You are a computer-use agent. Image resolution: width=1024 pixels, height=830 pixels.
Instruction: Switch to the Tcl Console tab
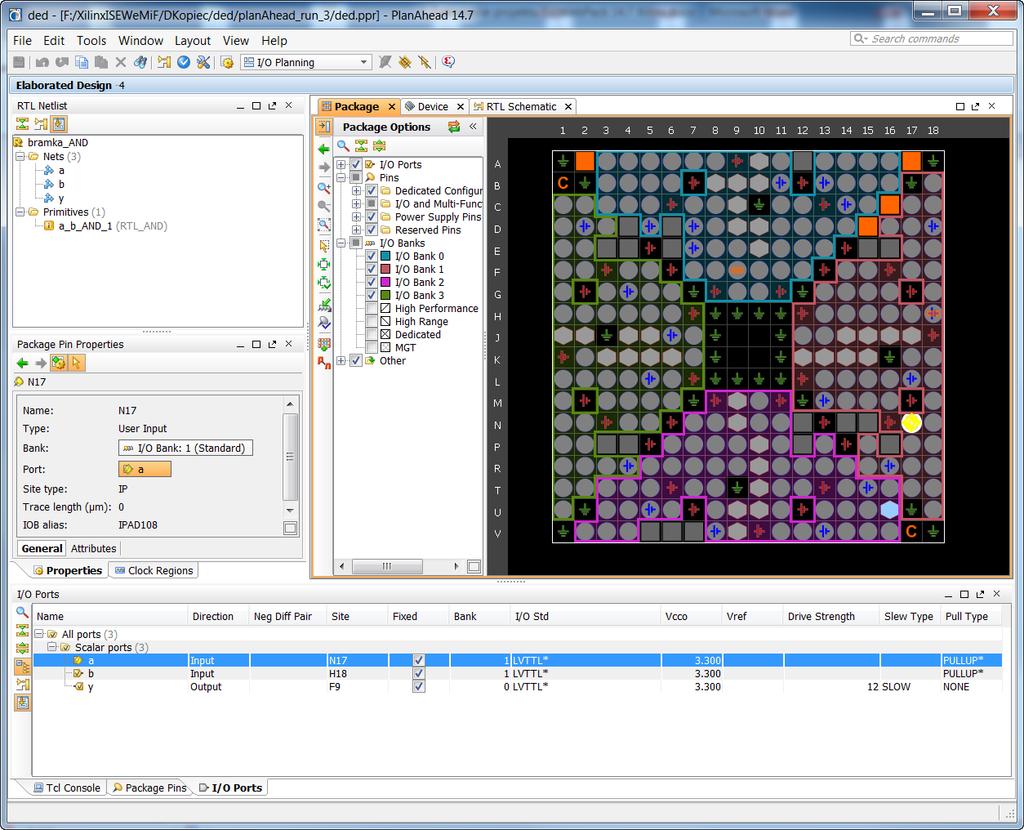(x=67, y=788)
